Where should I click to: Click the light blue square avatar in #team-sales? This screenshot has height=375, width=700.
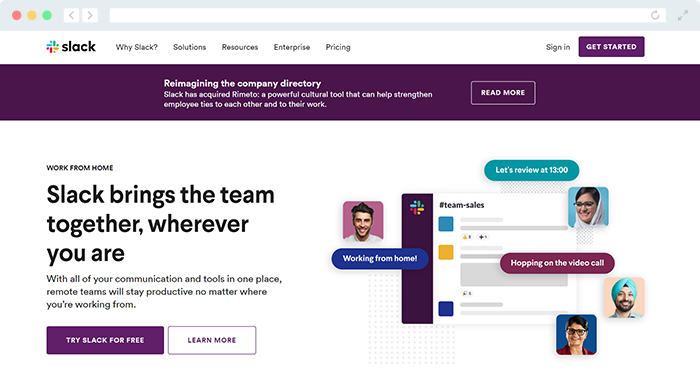click(x=446, y=224)
